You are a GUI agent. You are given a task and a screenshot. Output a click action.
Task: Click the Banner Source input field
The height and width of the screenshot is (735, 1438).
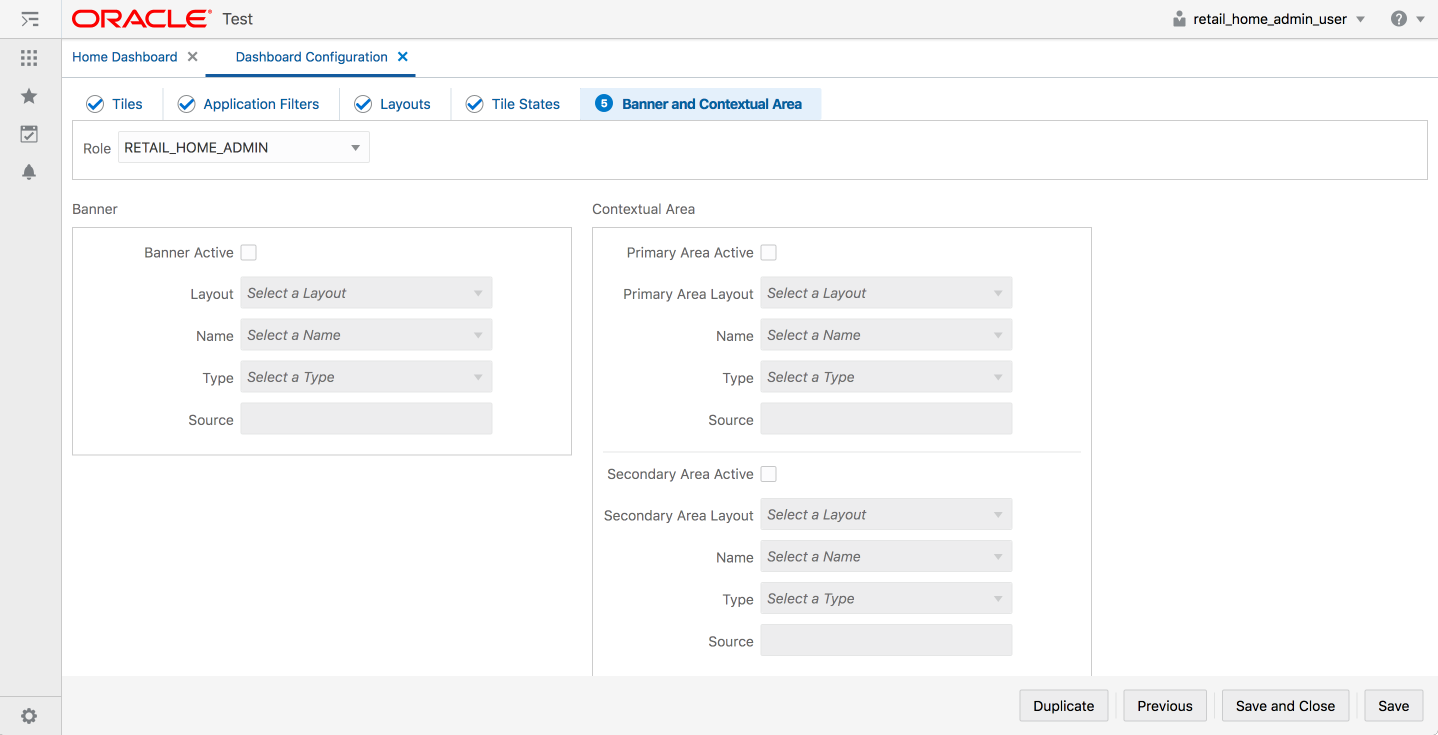click(366, 419)
